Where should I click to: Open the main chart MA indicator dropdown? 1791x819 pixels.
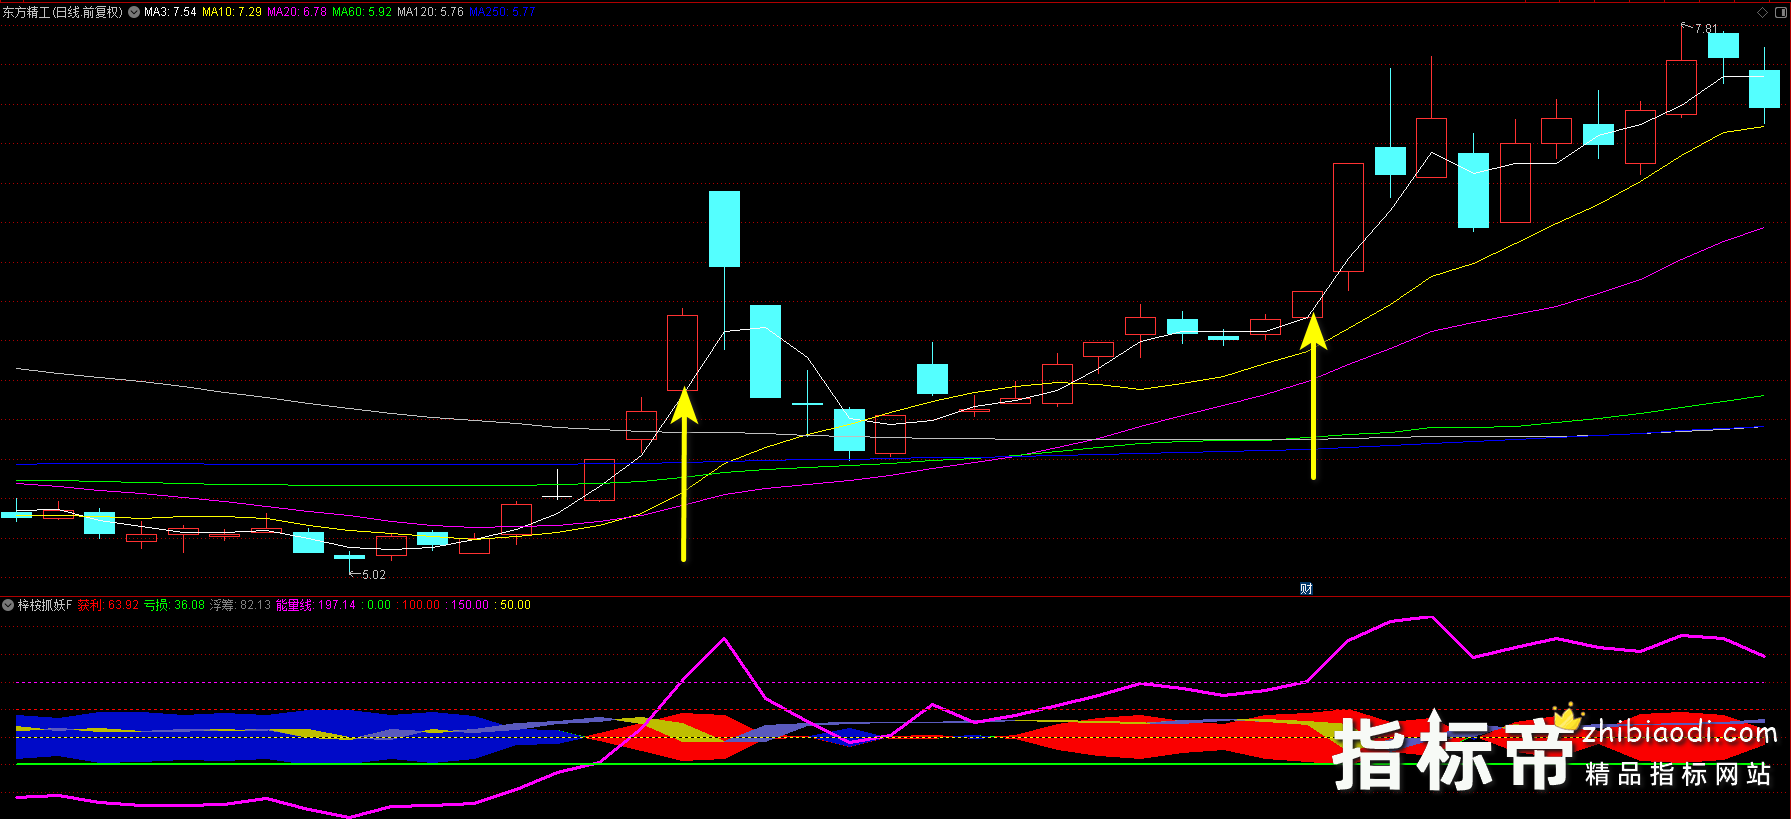tap(134, 12)
